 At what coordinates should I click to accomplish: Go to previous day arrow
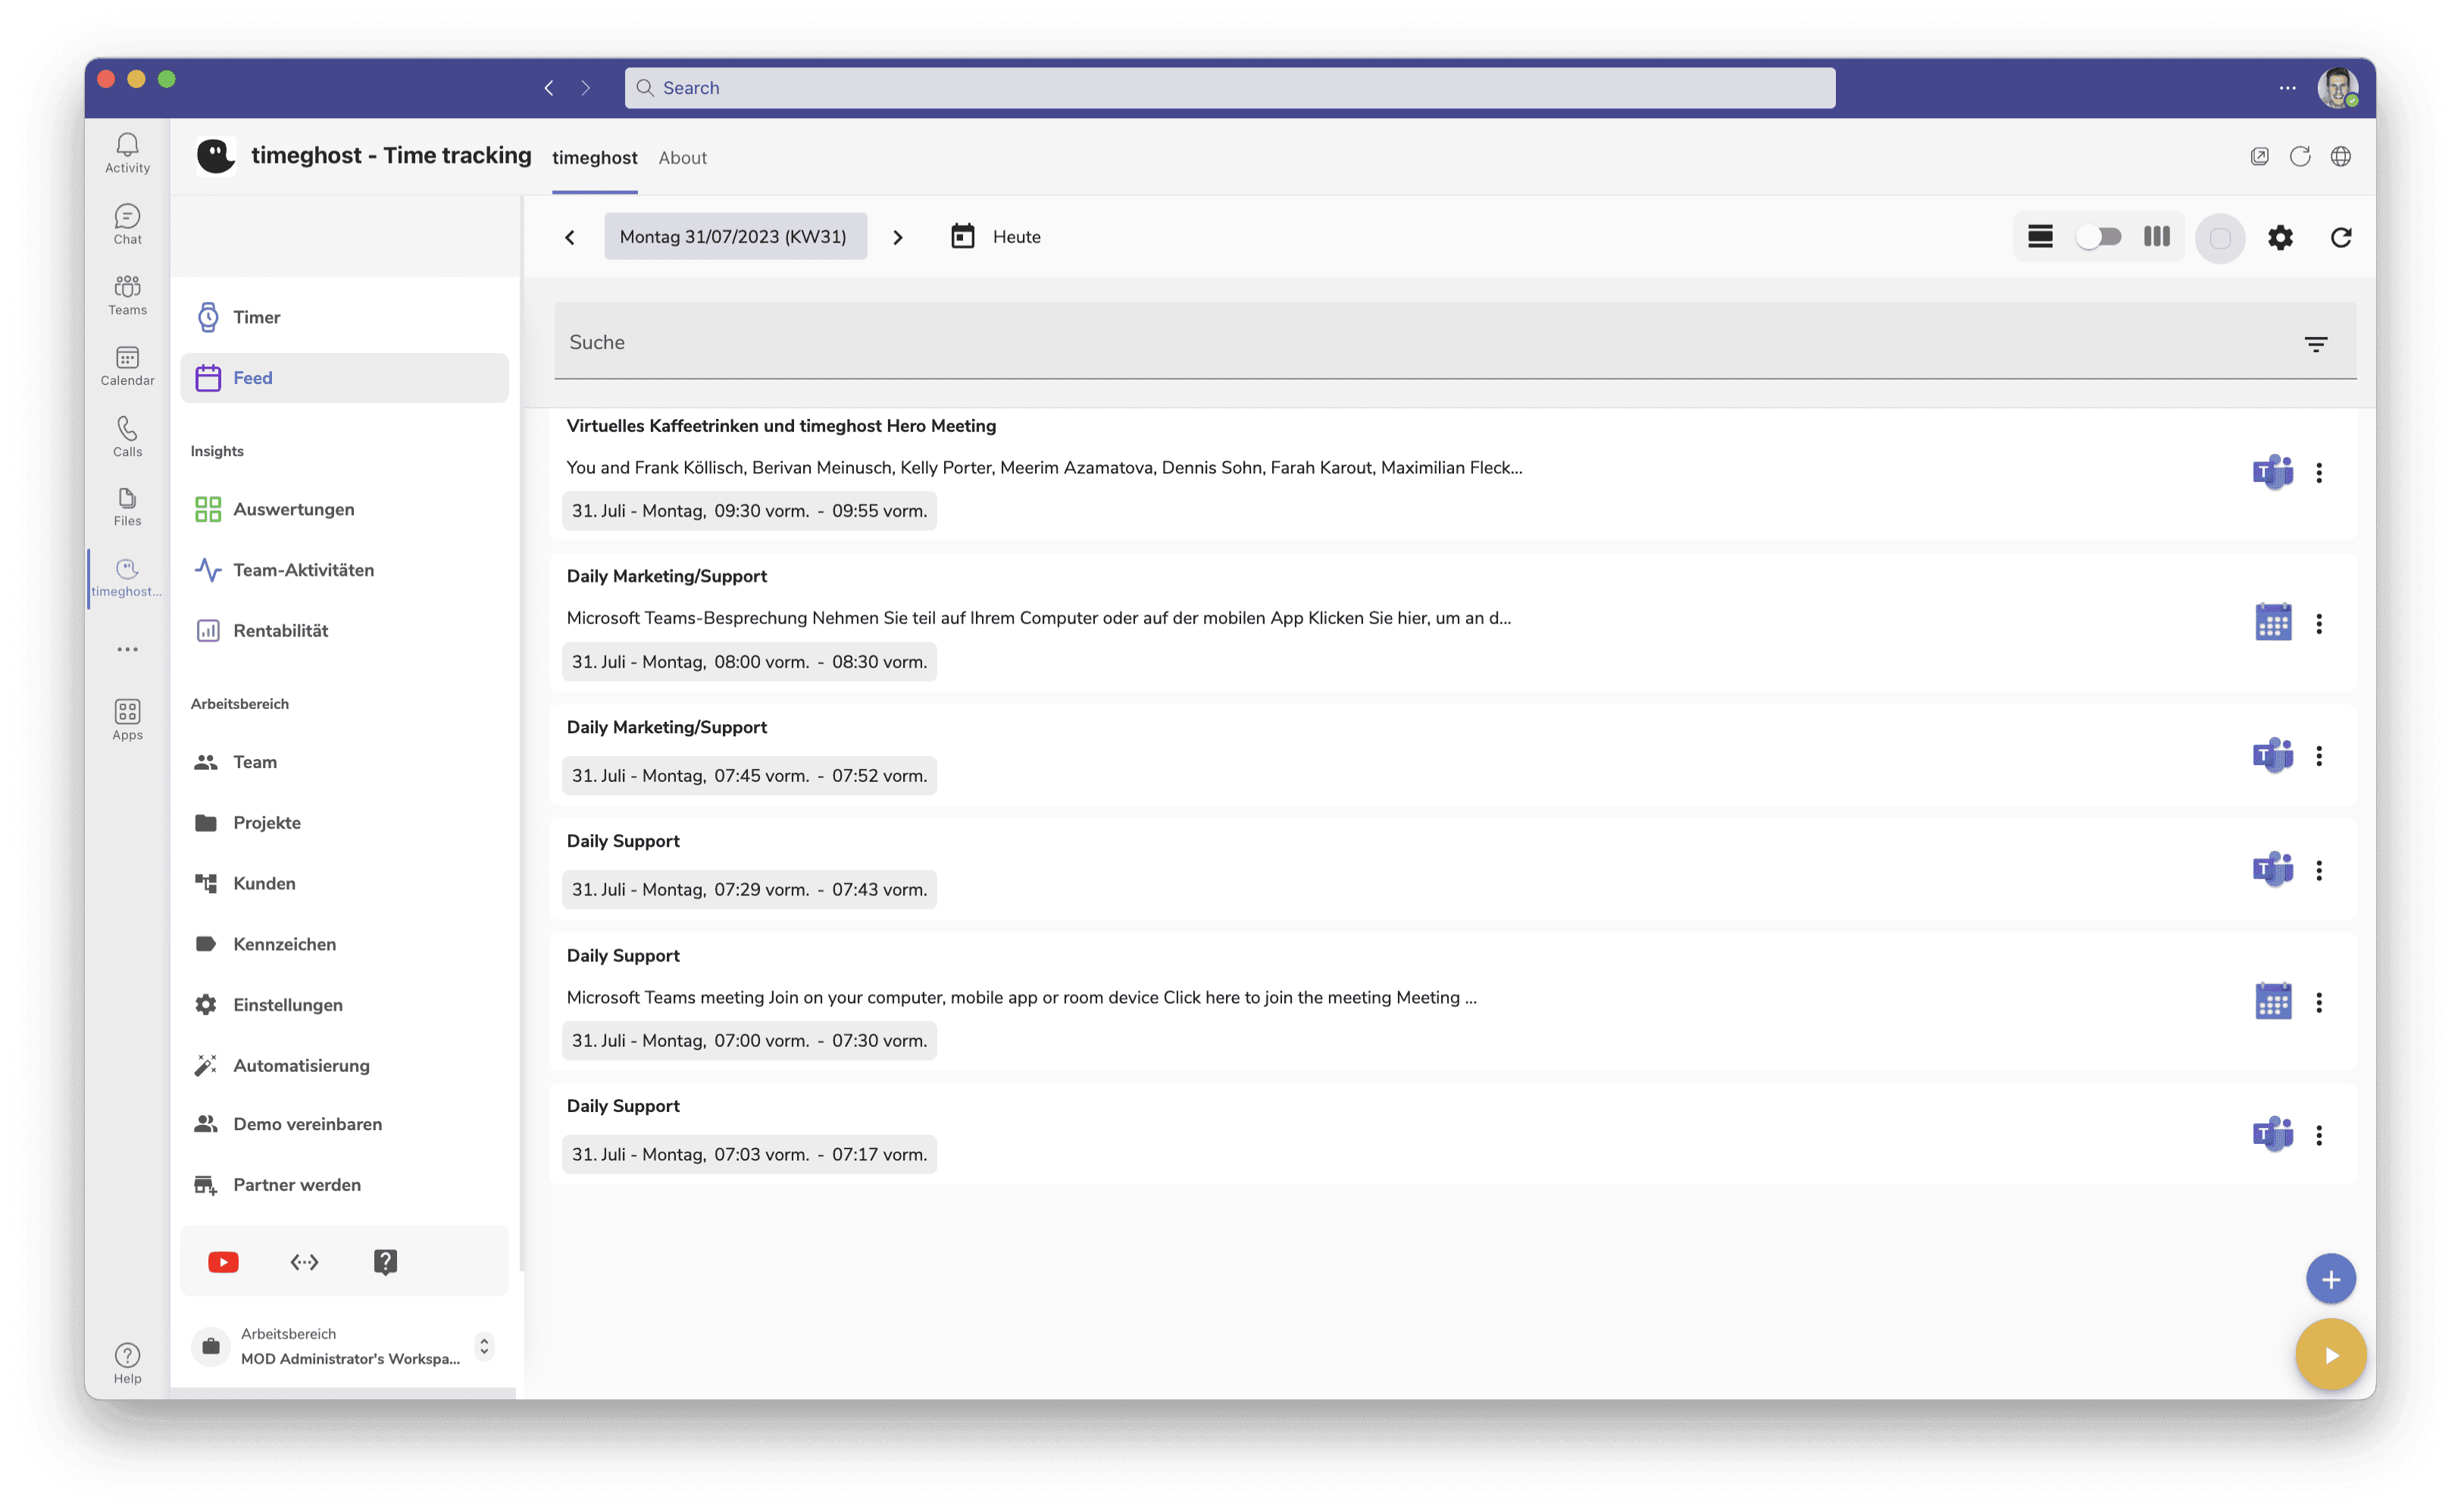[570, 237]
